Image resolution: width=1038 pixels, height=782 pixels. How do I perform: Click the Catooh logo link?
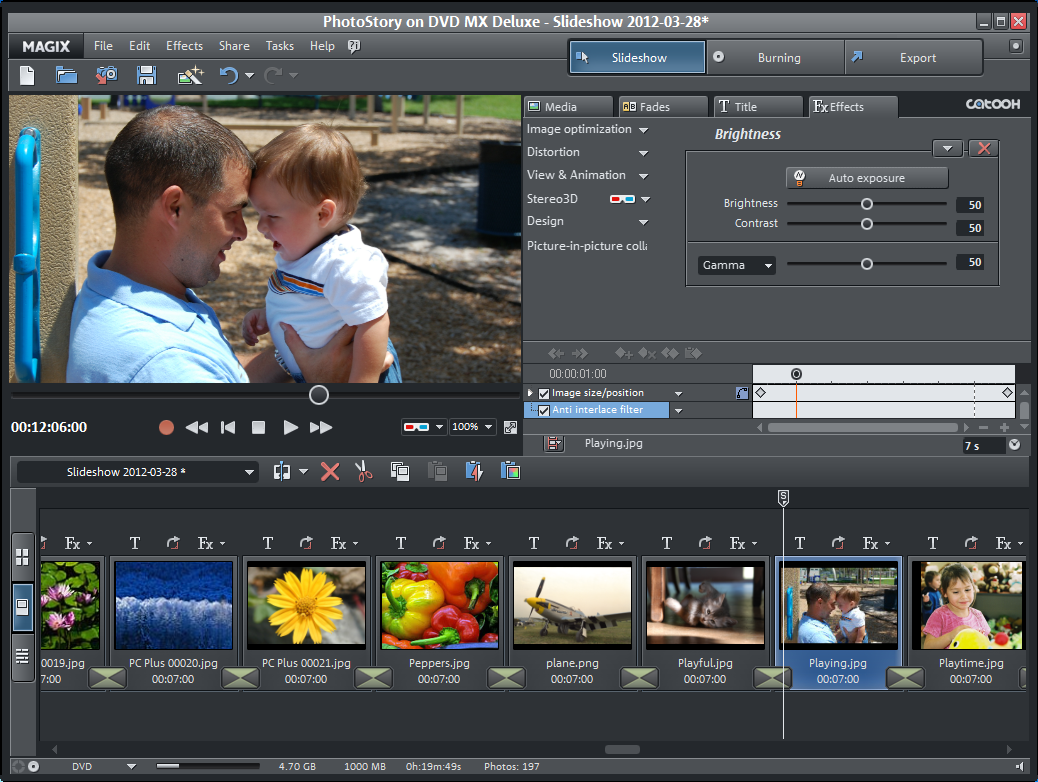pos(992,104)
